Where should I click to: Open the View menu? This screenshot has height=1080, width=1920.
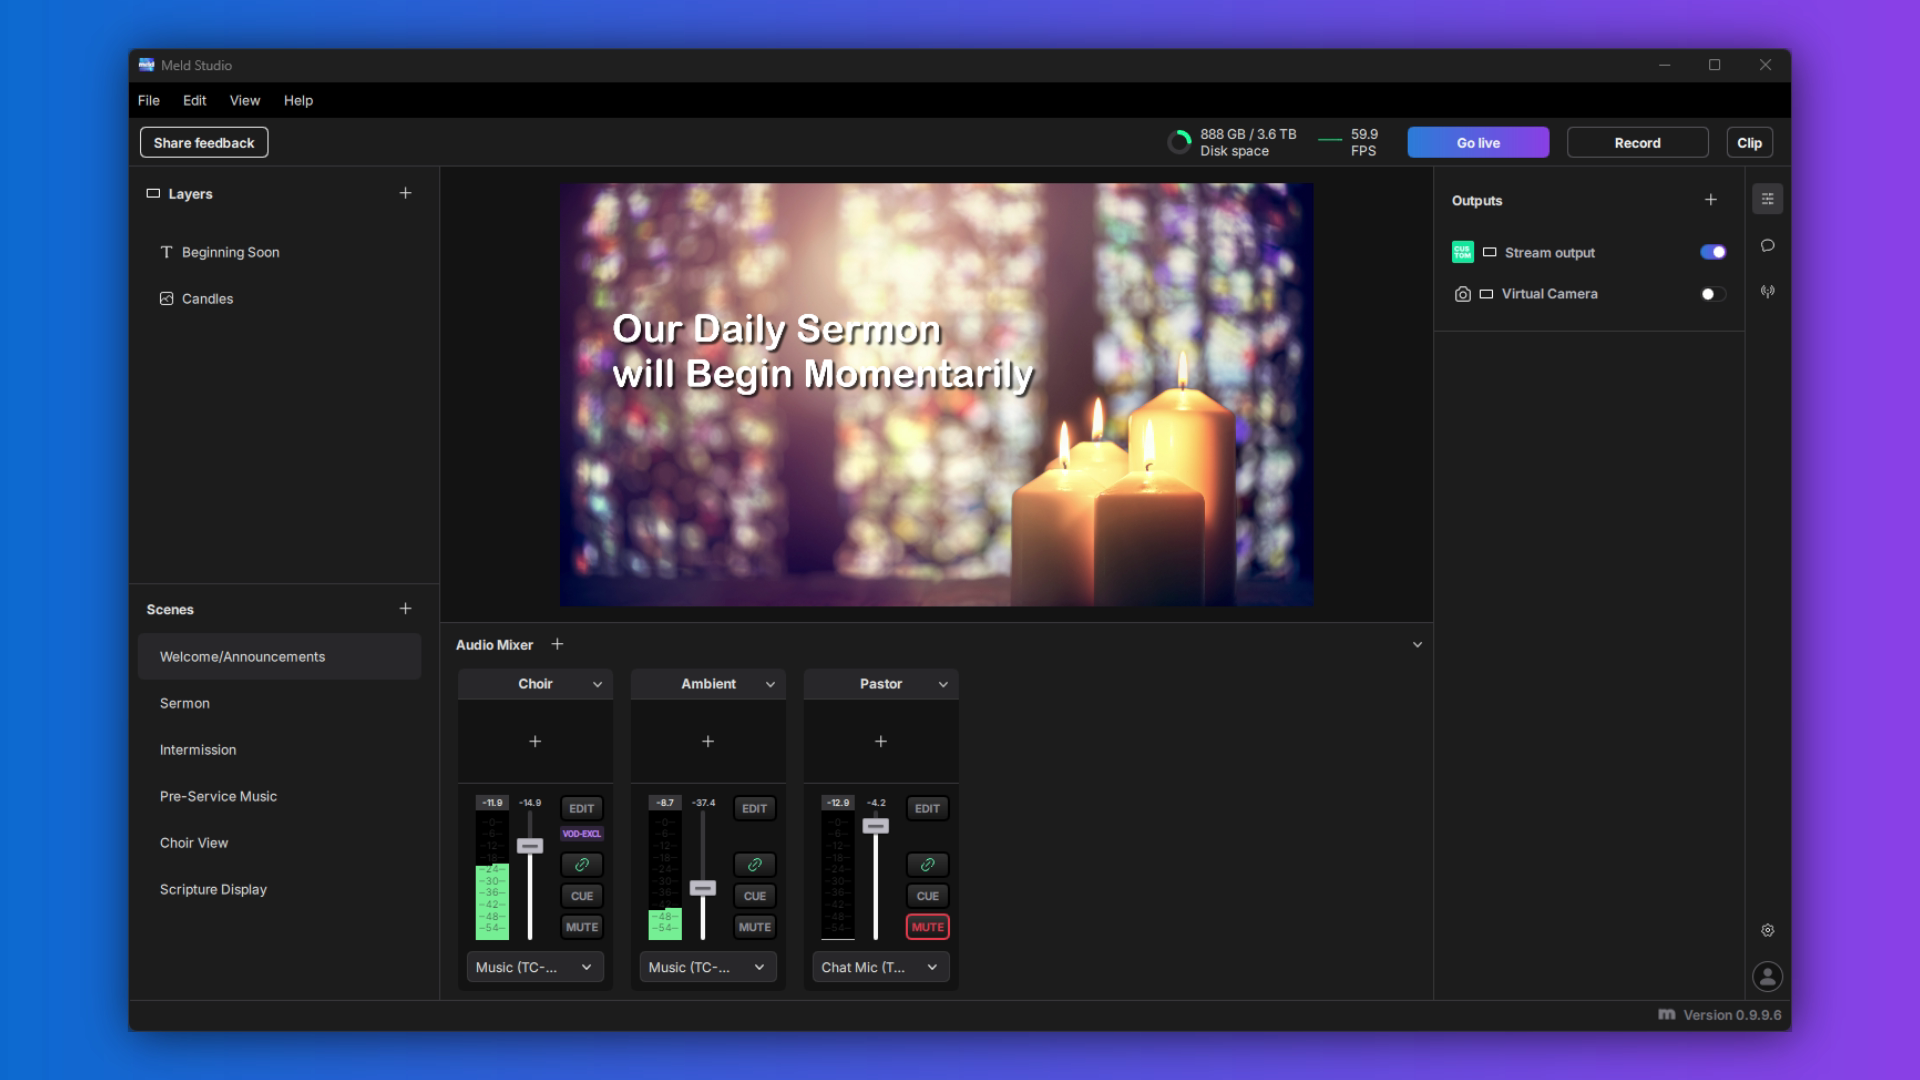pyautogui.click(x=244, y=100)
